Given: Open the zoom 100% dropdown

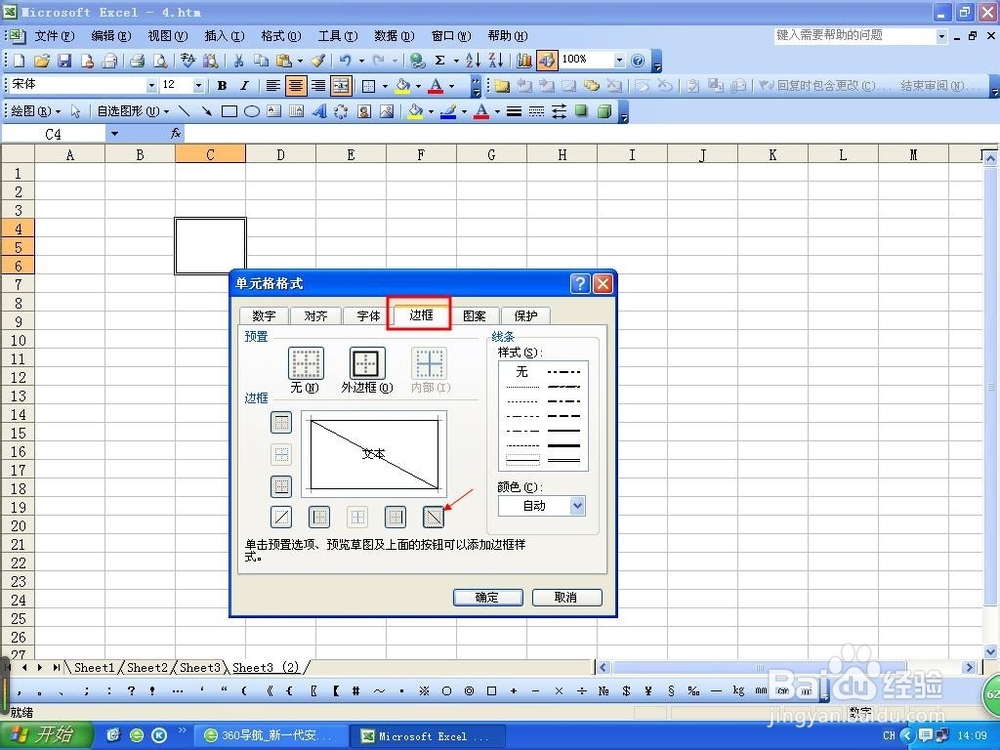Looking at the screenshot, I should pos(619,60).
